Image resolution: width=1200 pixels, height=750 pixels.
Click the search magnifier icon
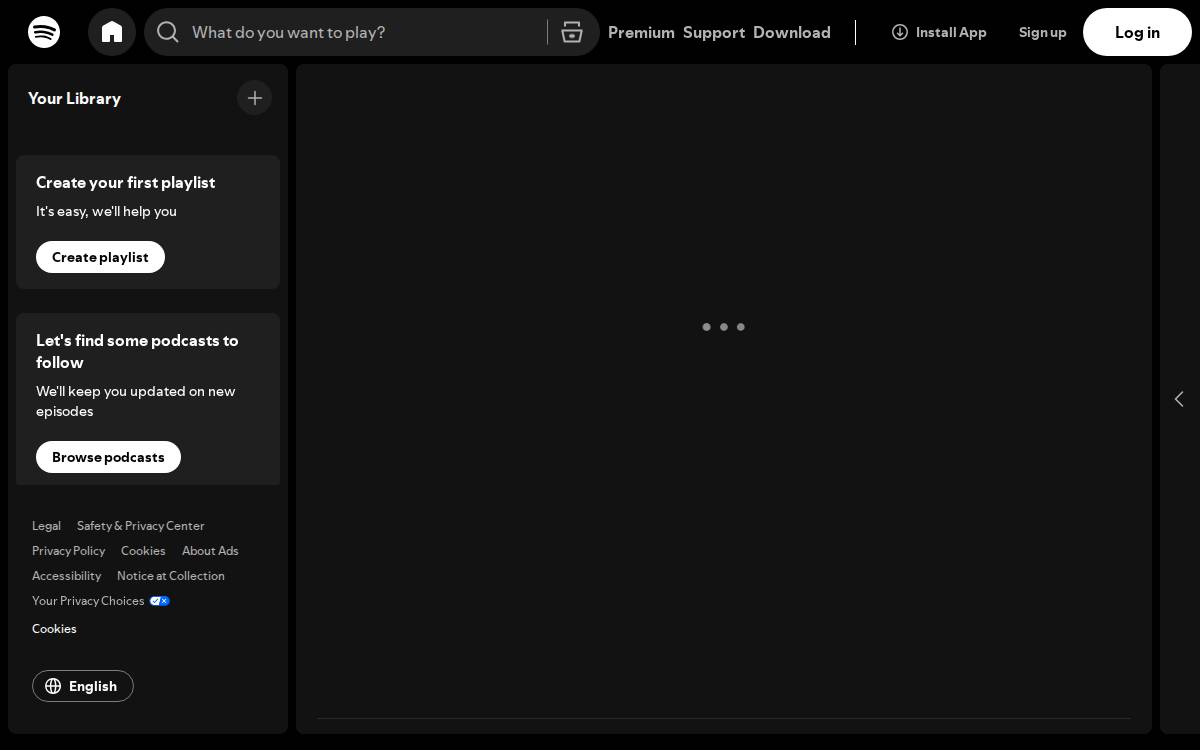click(168, 32)
